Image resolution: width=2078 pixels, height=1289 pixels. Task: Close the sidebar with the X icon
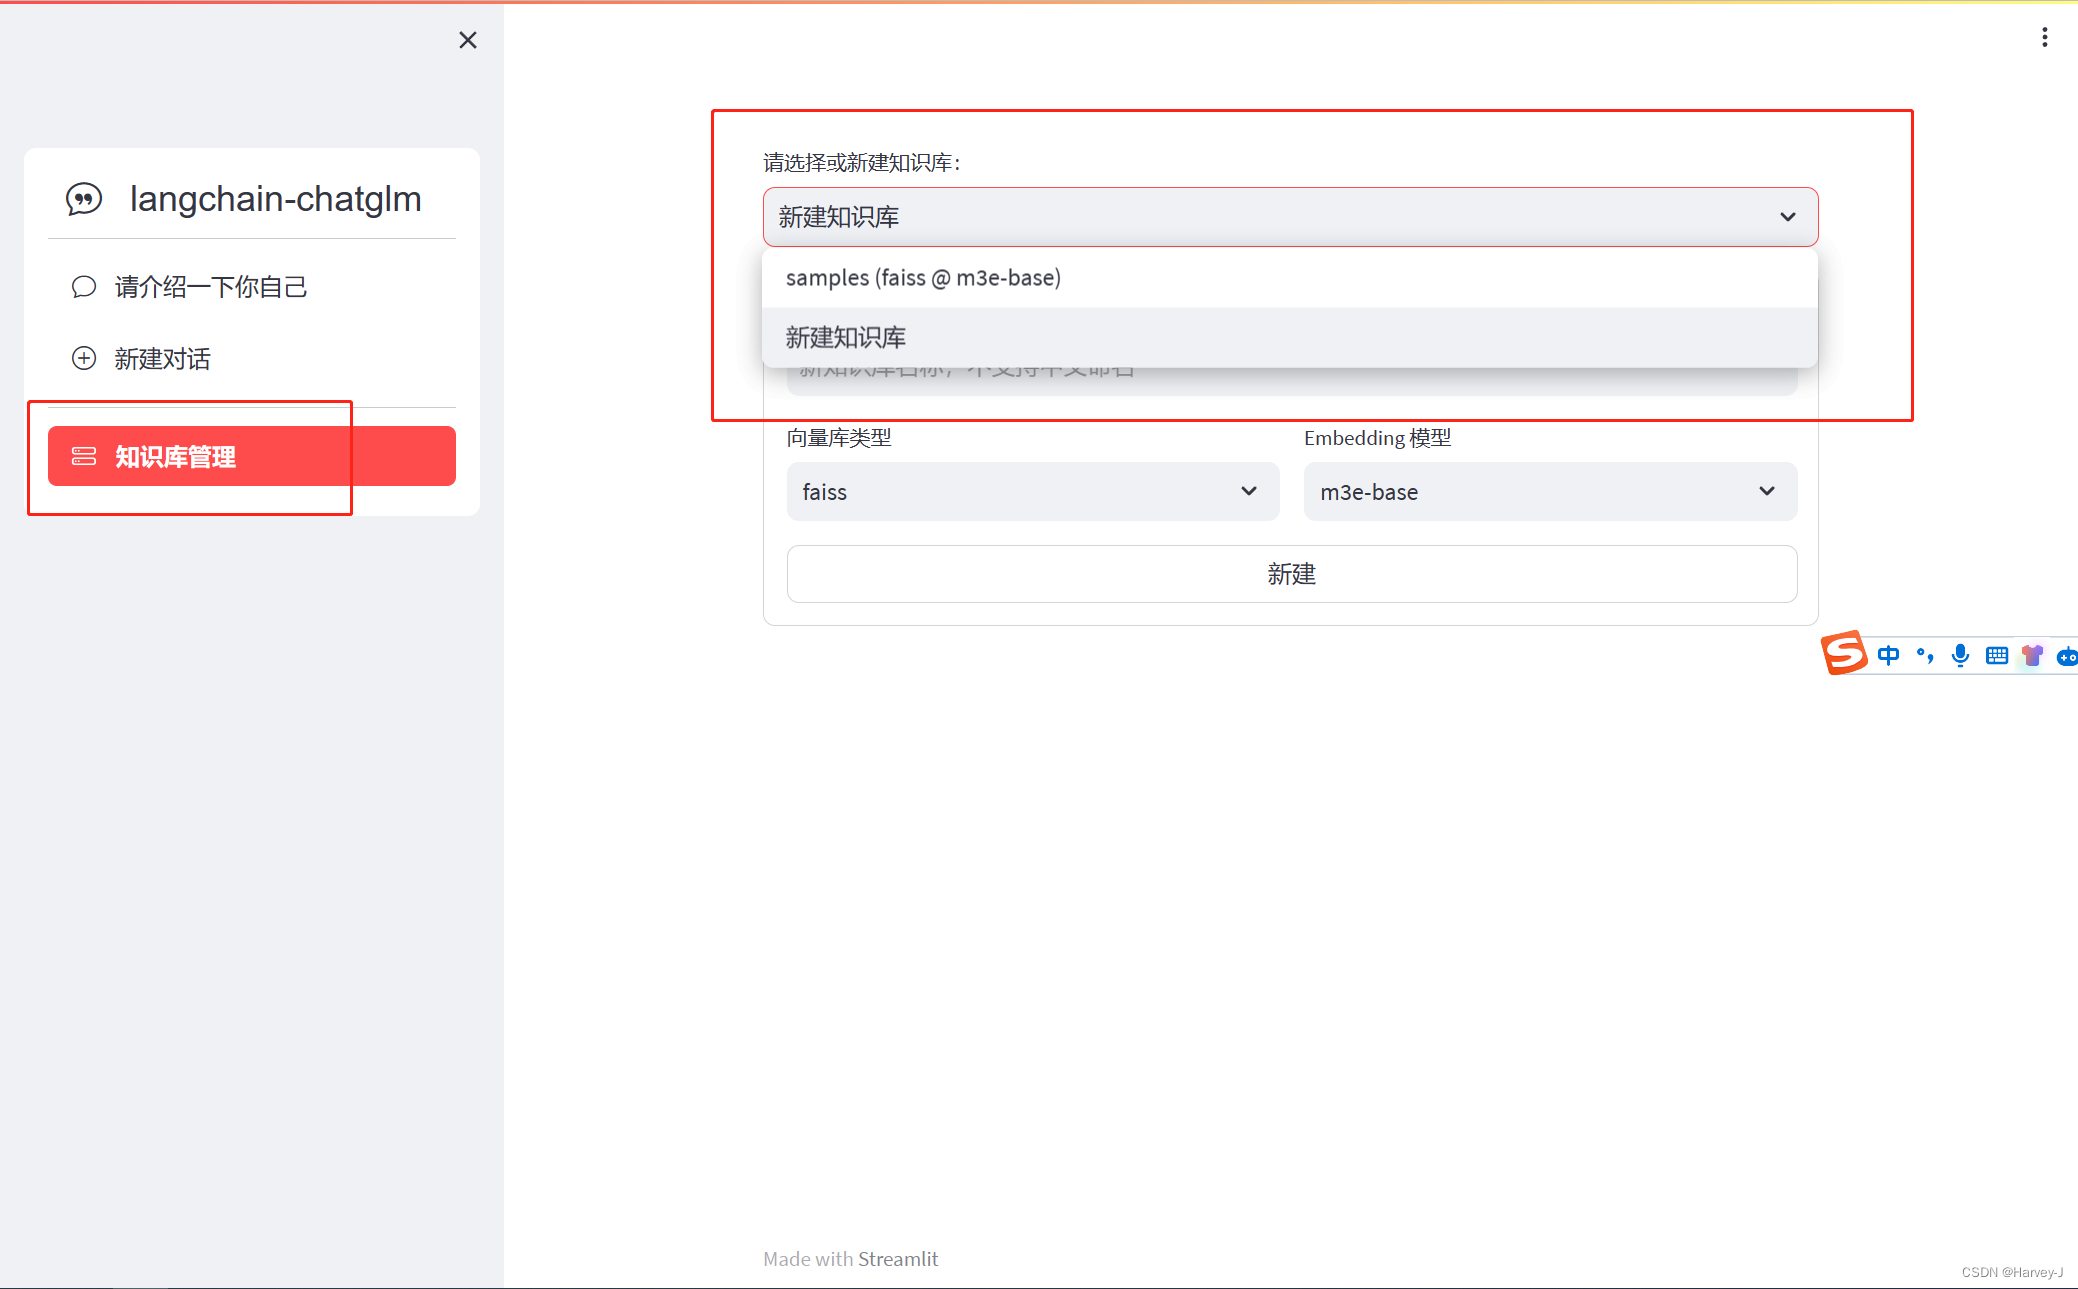(x=467, y=40)
